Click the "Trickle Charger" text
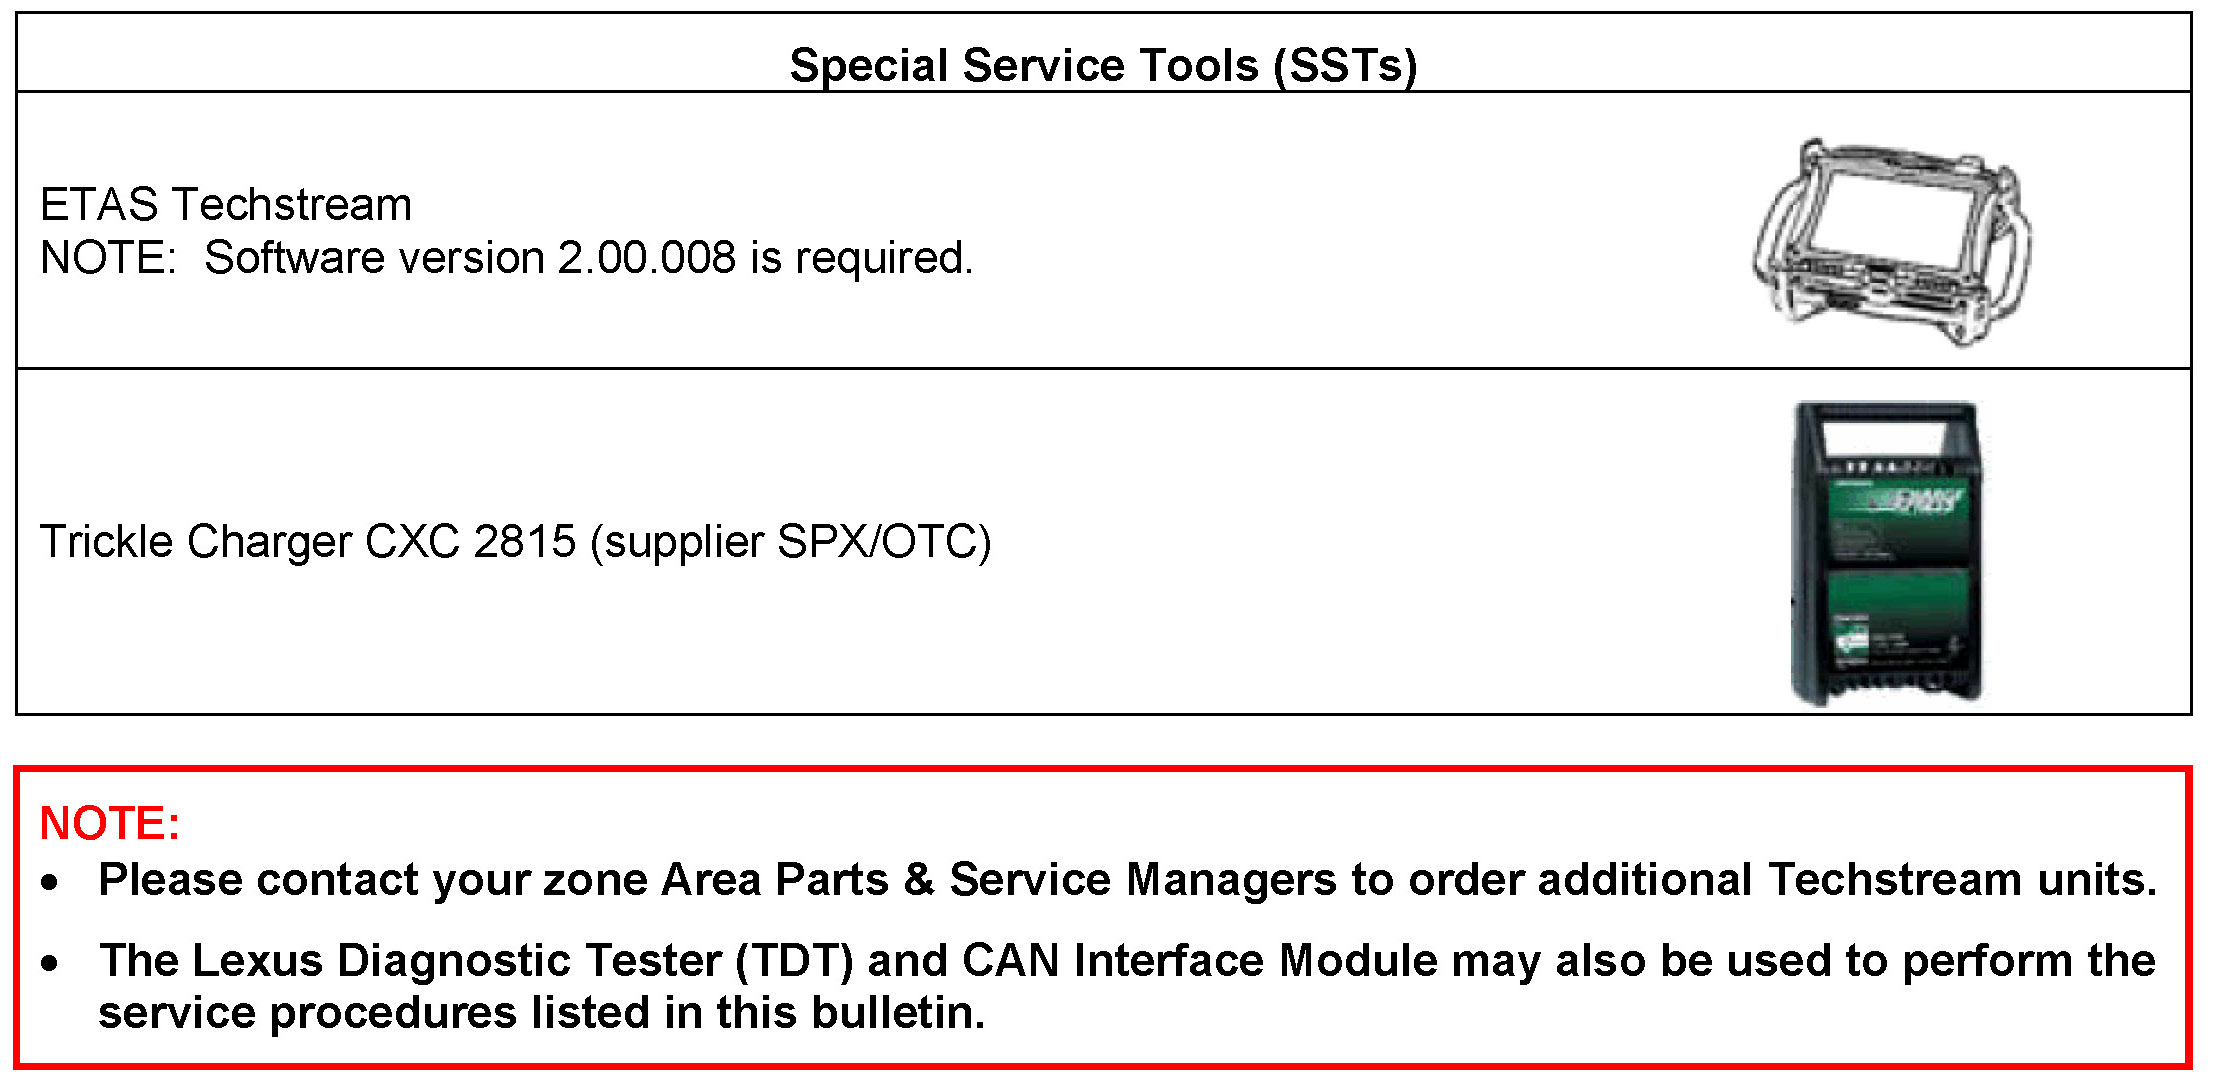The image size is (2216, 1088). pos(195,542)
